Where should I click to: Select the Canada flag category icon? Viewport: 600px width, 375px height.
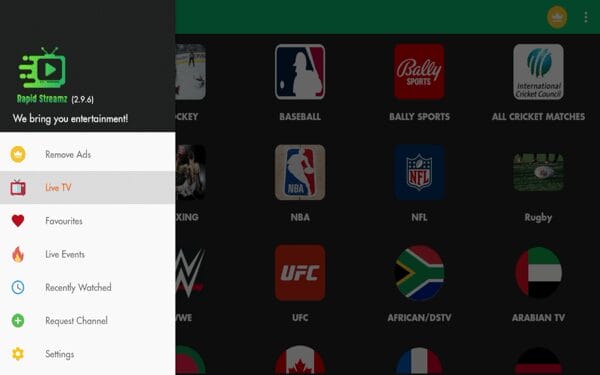click(x=300, y=360)
